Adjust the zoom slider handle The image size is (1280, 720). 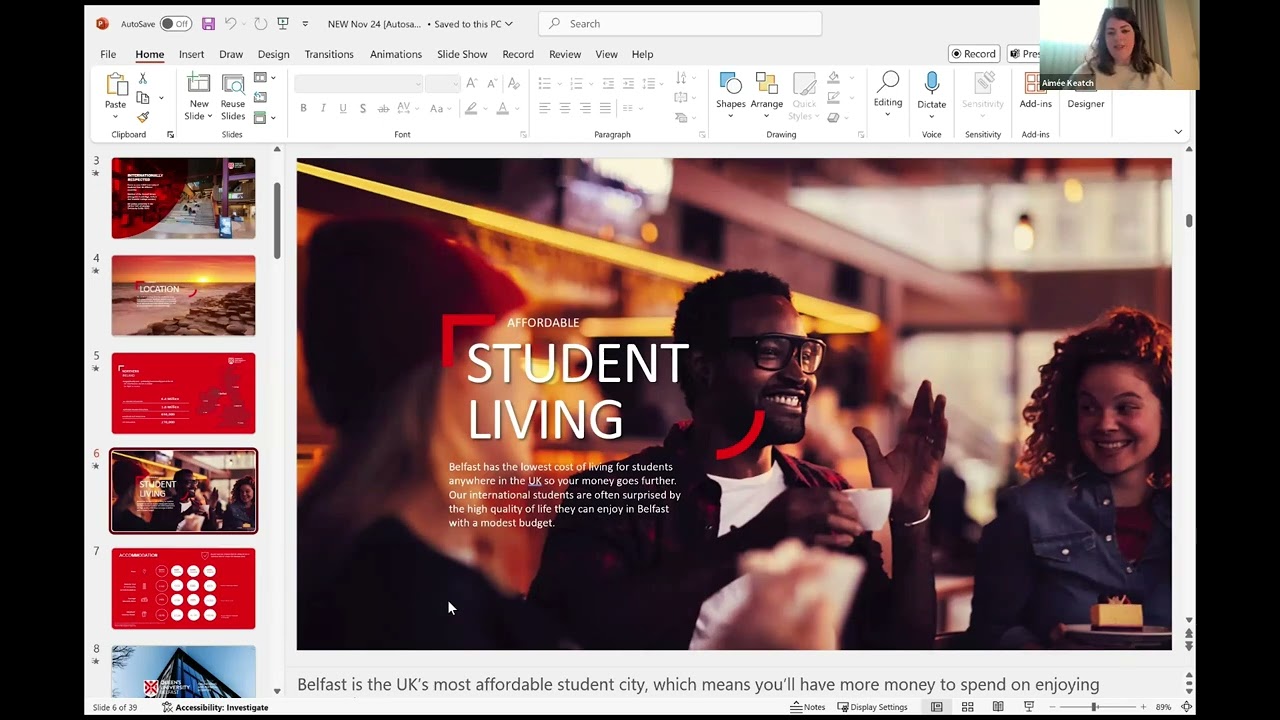1093,707
